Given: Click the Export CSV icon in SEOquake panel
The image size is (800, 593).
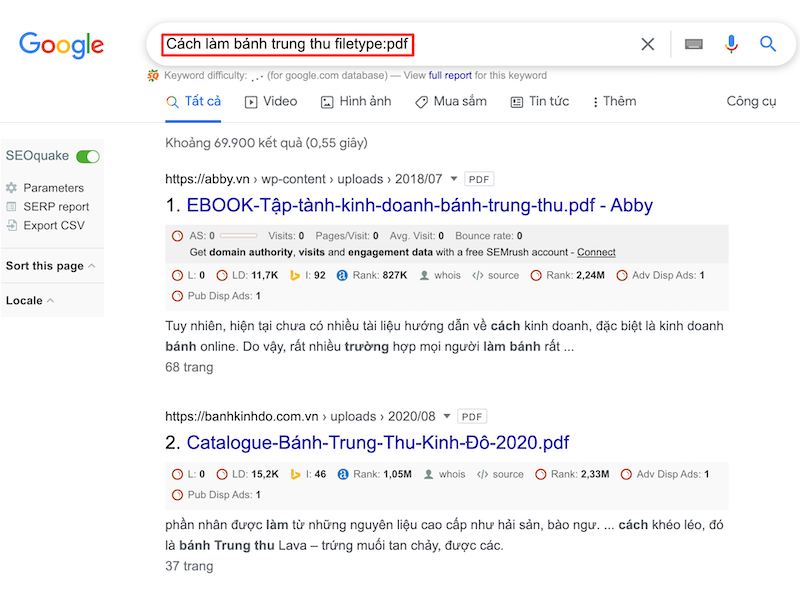Looking at the screenshot, I should pyautogui.click(x=10, y=225).
